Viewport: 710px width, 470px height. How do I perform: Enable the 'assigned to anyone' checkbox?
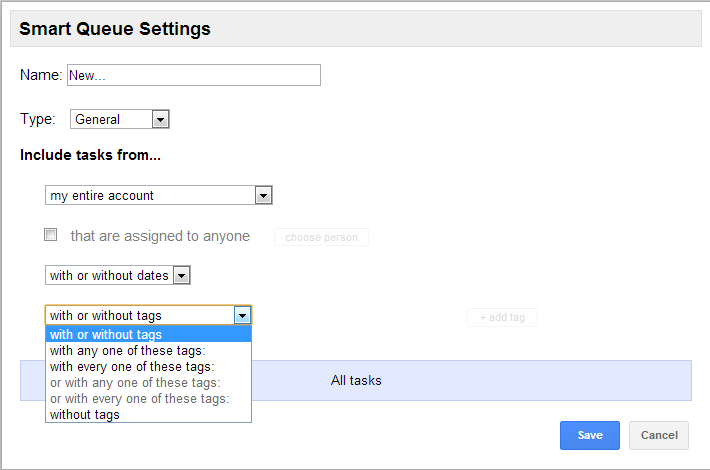pyautogui.click(x=51, y=236)
